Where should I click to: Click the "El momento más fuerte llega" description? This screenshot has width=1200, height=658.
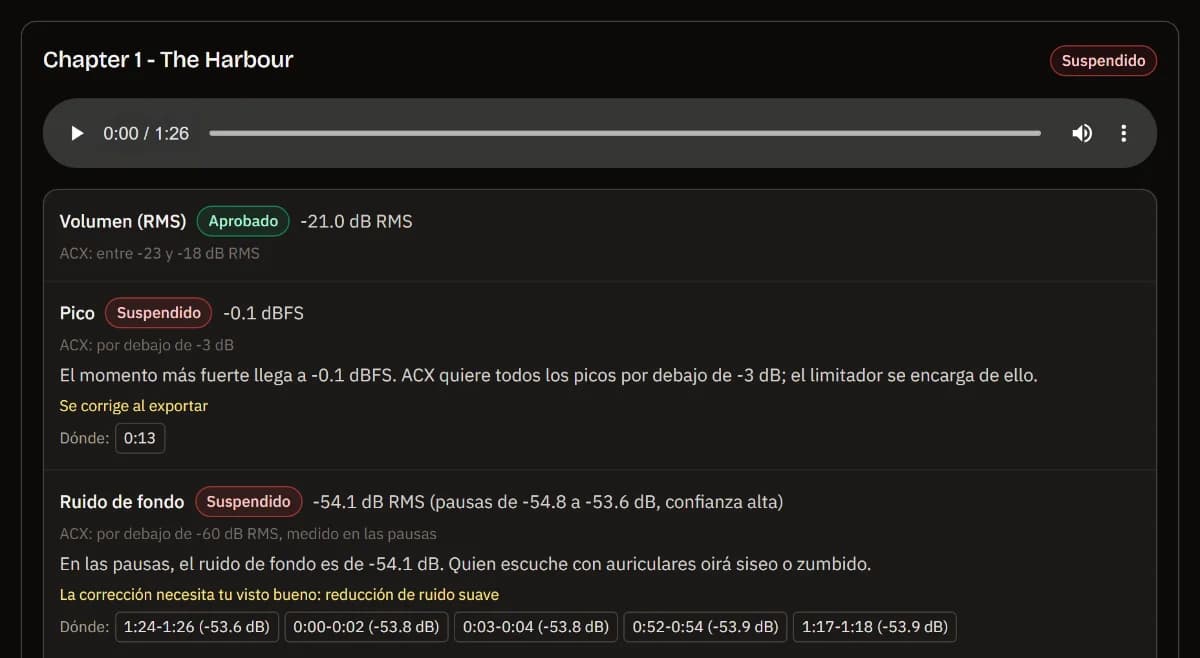549,376
